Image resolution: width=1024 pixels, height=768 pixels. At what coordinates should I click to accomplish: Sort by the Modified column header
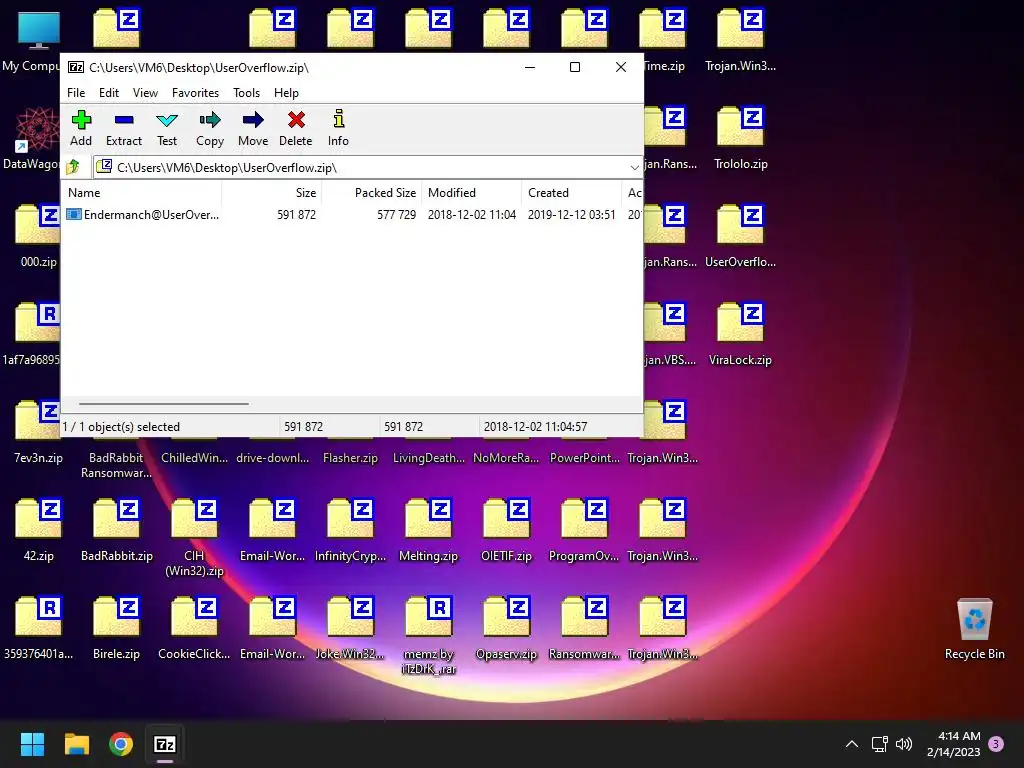(x=472, y=193)
